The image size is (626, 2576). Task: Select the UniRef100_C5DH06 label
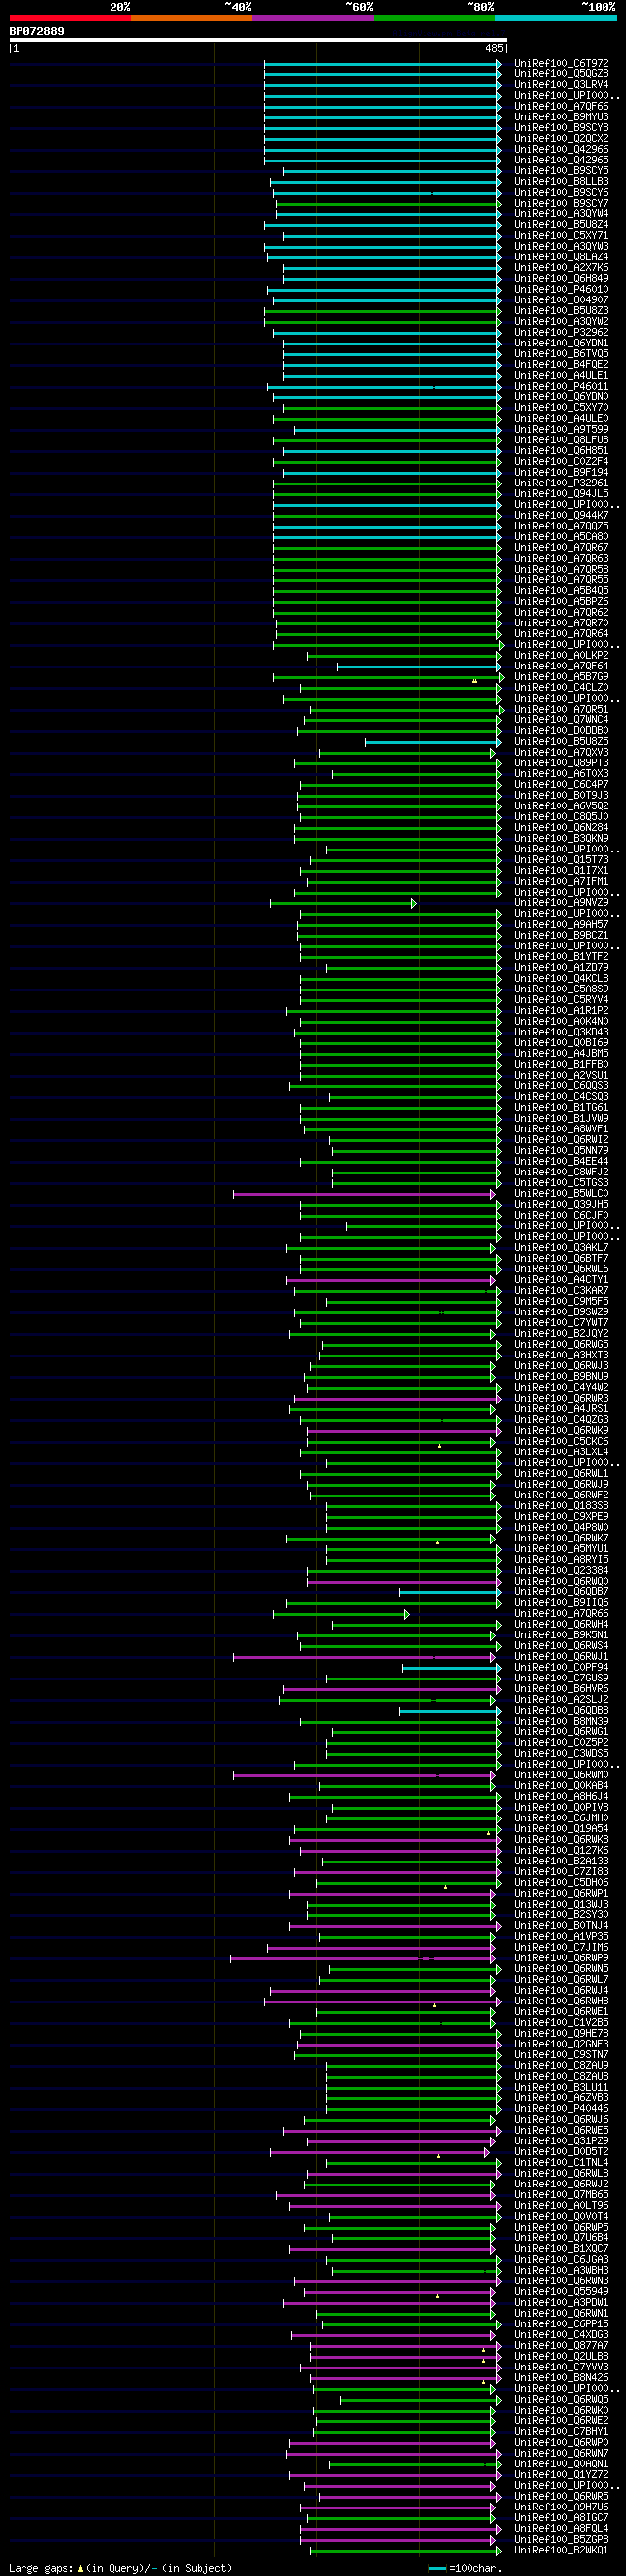pos(561,1883)
